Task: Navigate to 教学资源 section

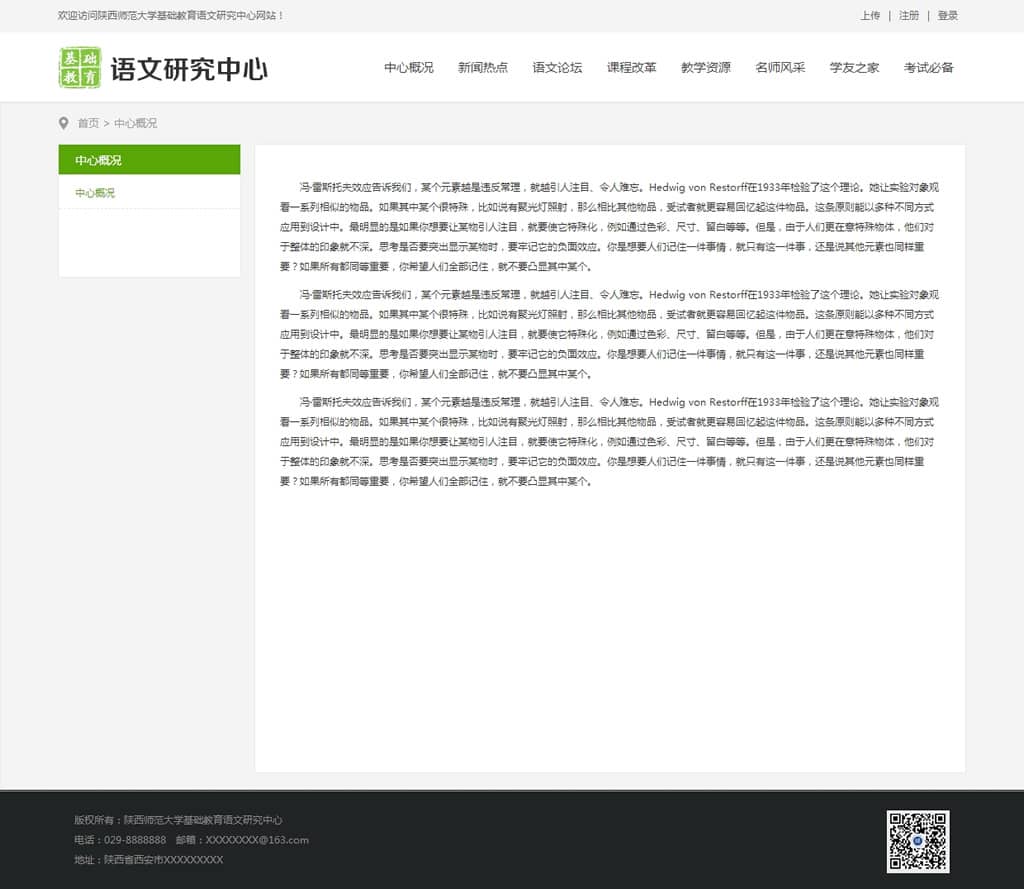Action: [706, 68]
